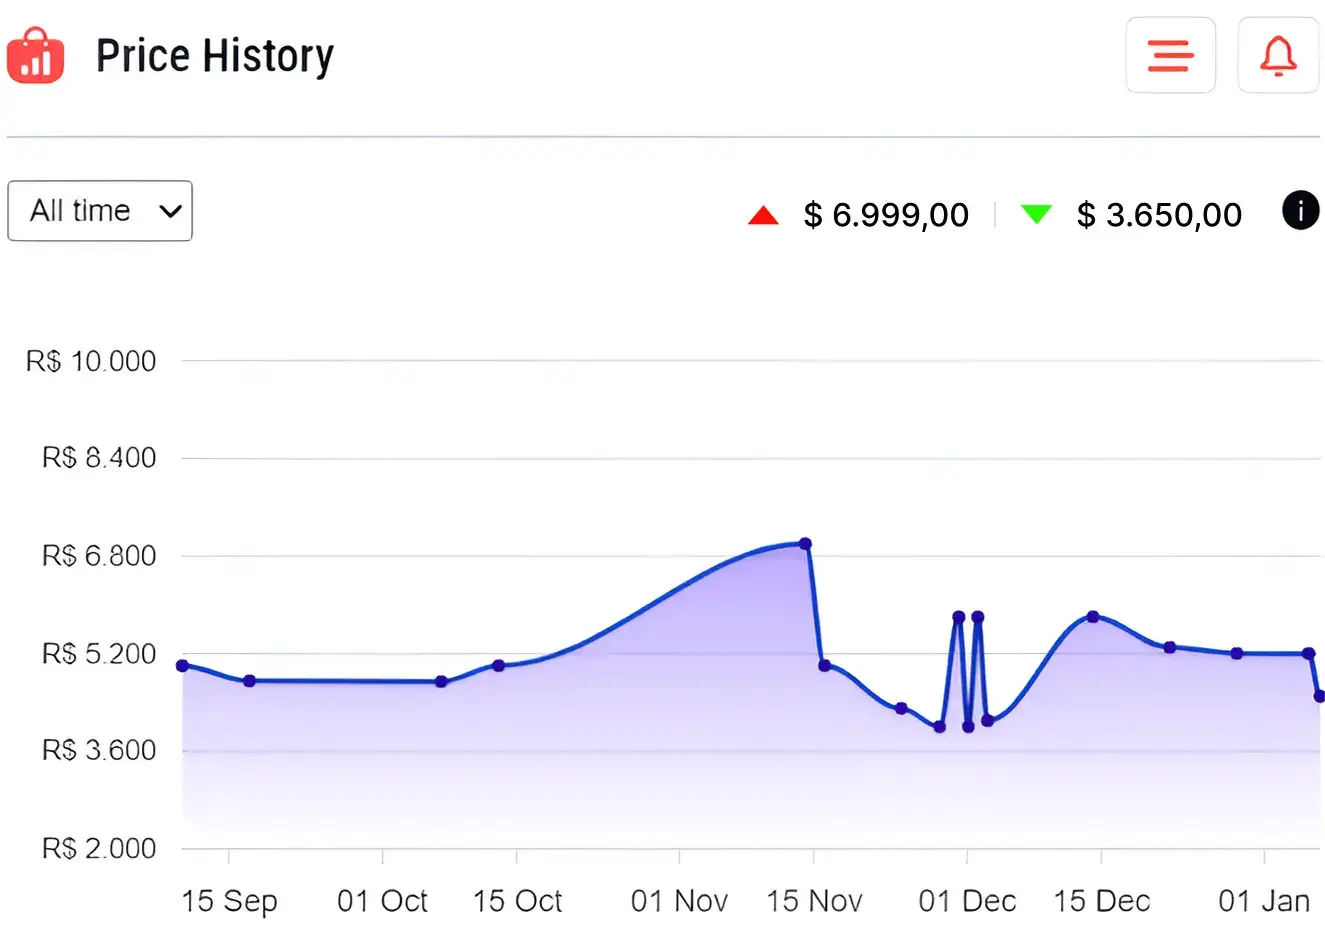Click the data point near 15 Oct
The width and height of the screenshot is (1325, 940).
click(498, 665)
